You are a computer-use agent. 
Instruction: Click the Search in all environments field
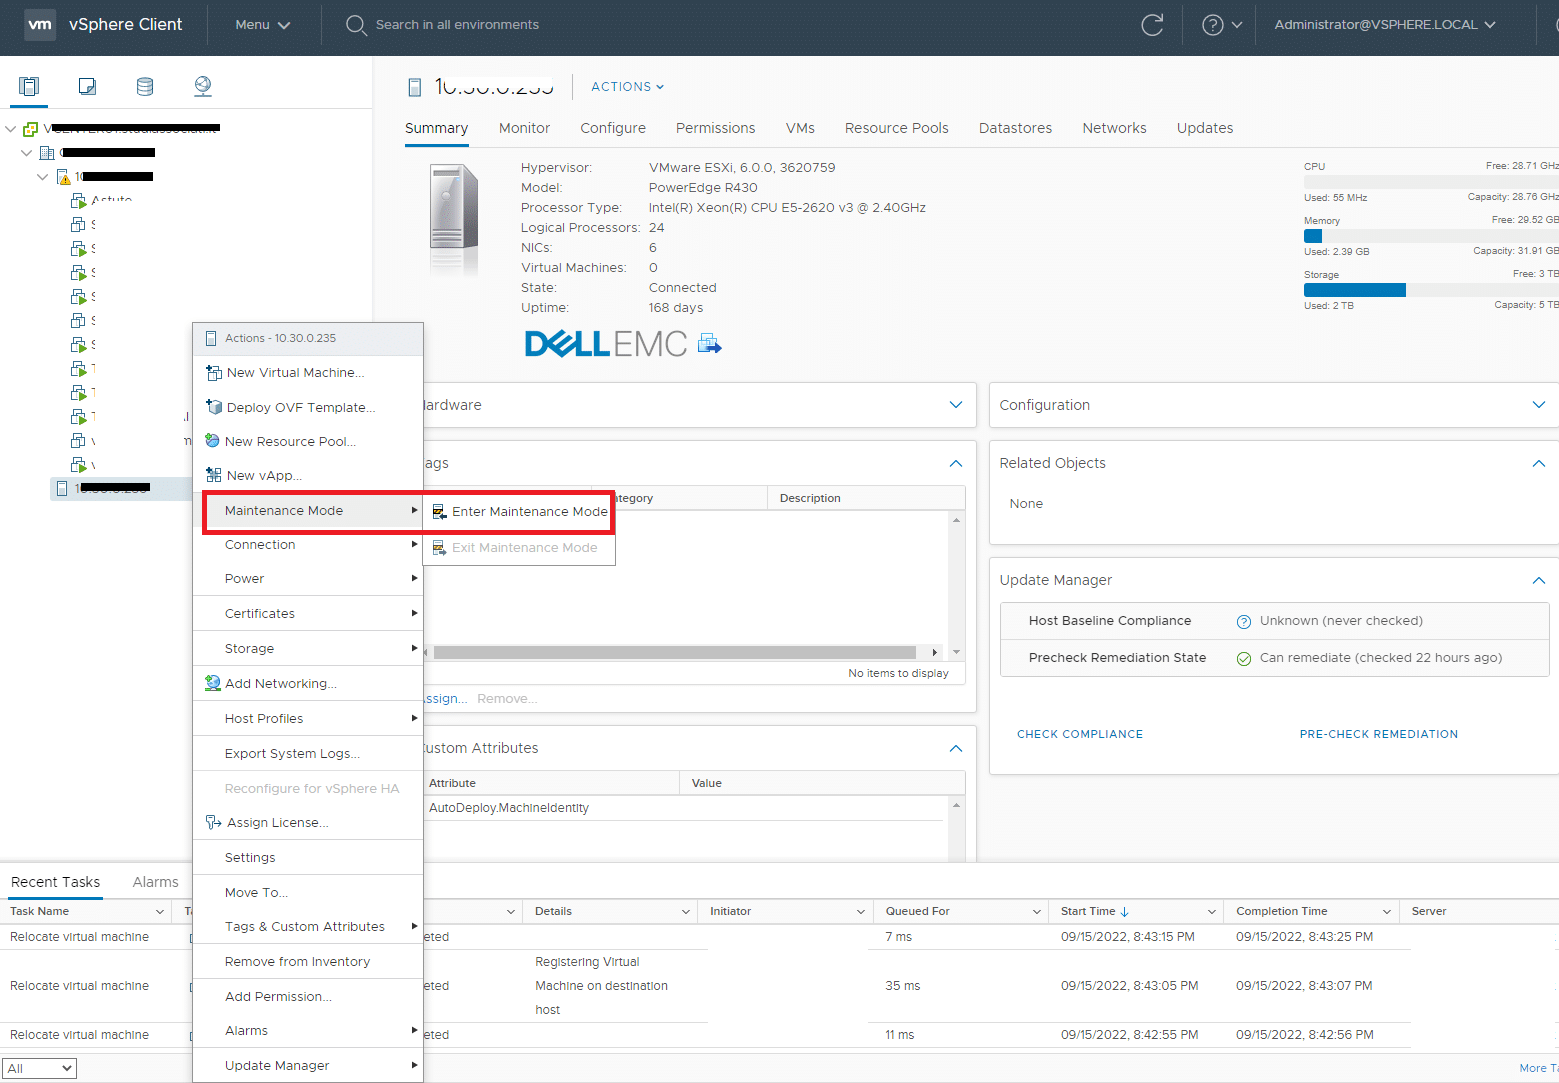click(x=457, y=25)
